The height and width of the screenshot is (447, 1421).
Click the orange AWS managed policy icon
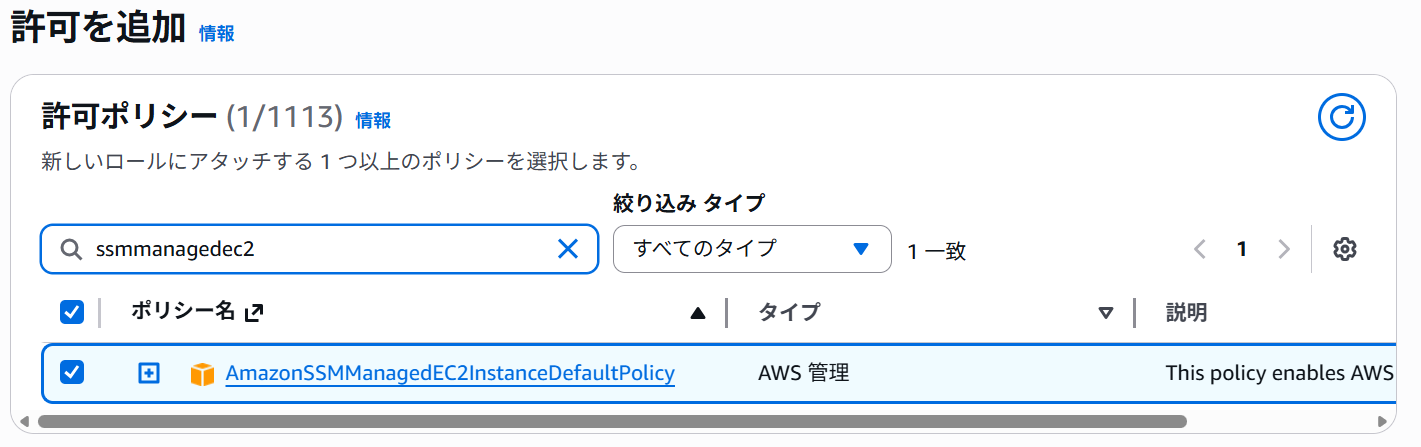[203, 374]
